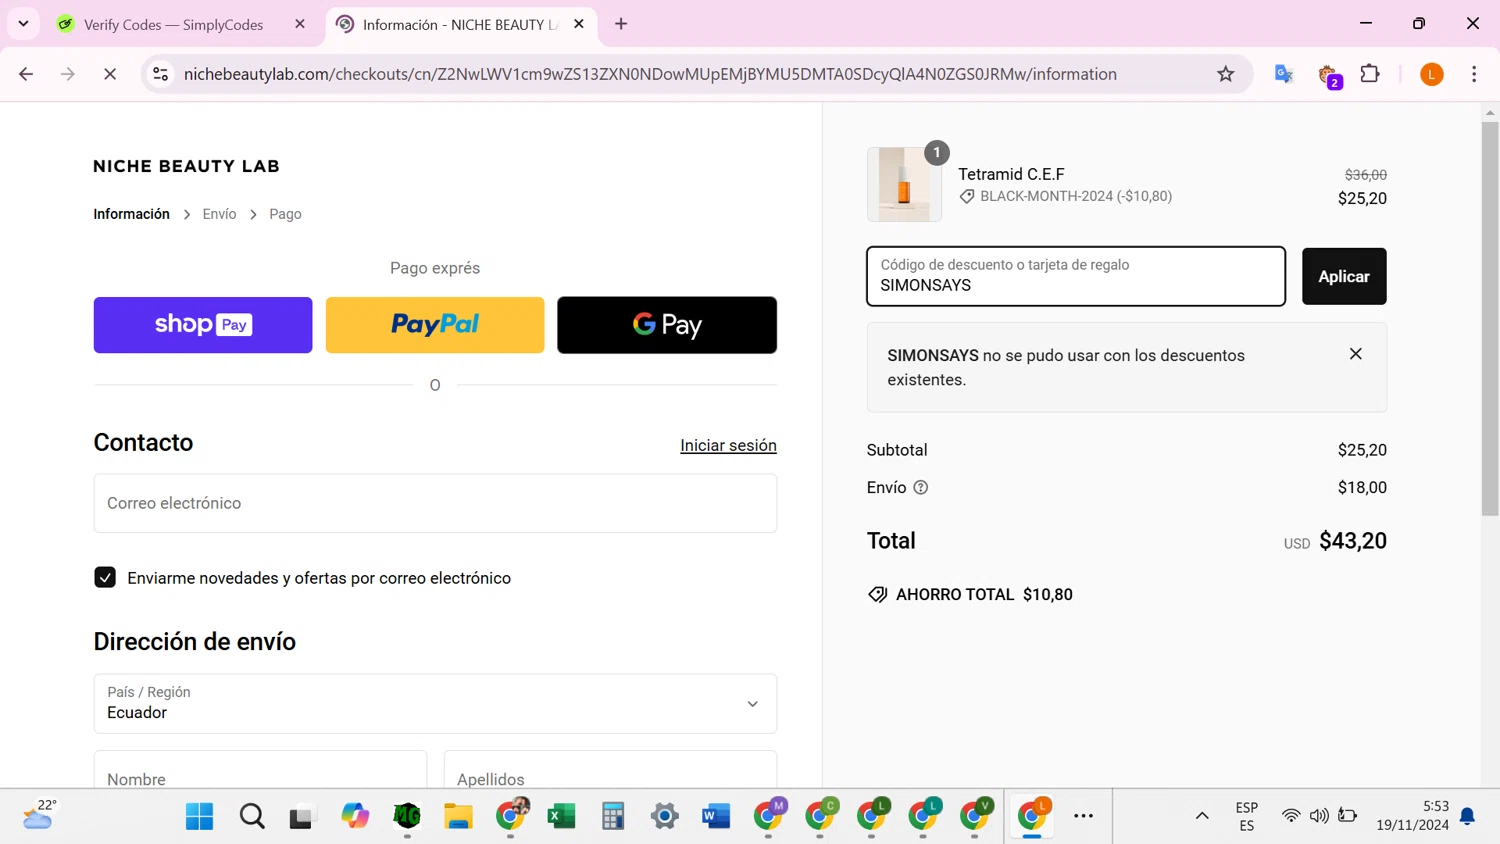
Task: Click the ESP ES language indicator
Action: click(1246, 817)
